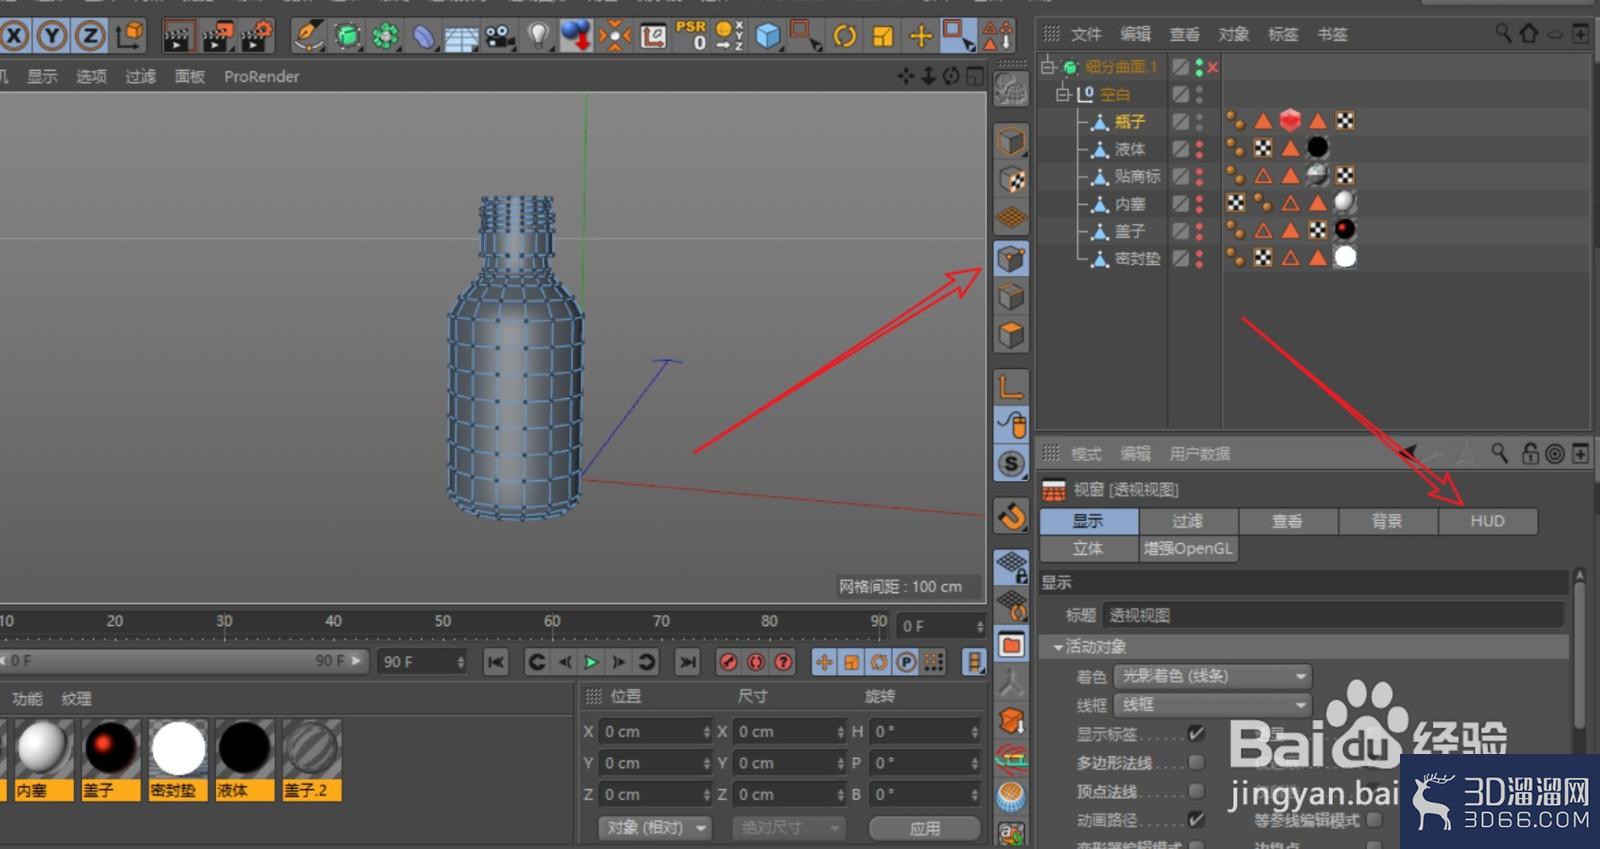The height and width of the screenshot is (849, 1600).
Task: Click the coordinate system cube icon
Action: [x=129, y=37]
